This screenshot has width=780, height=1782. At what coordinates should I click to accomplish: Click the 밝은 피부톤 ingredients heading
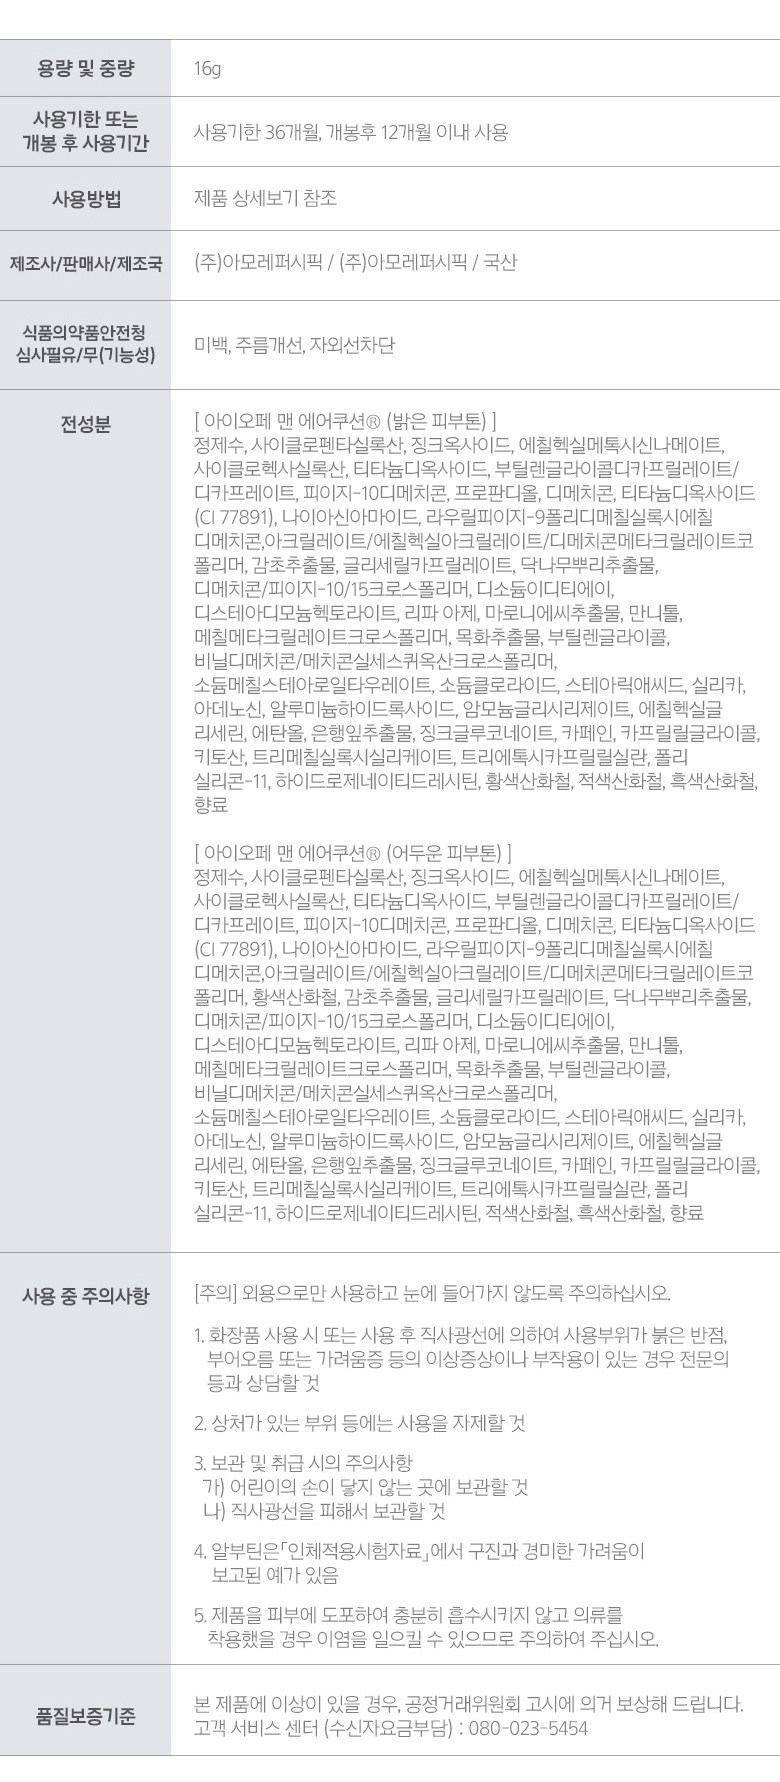[x=345, y=420]
